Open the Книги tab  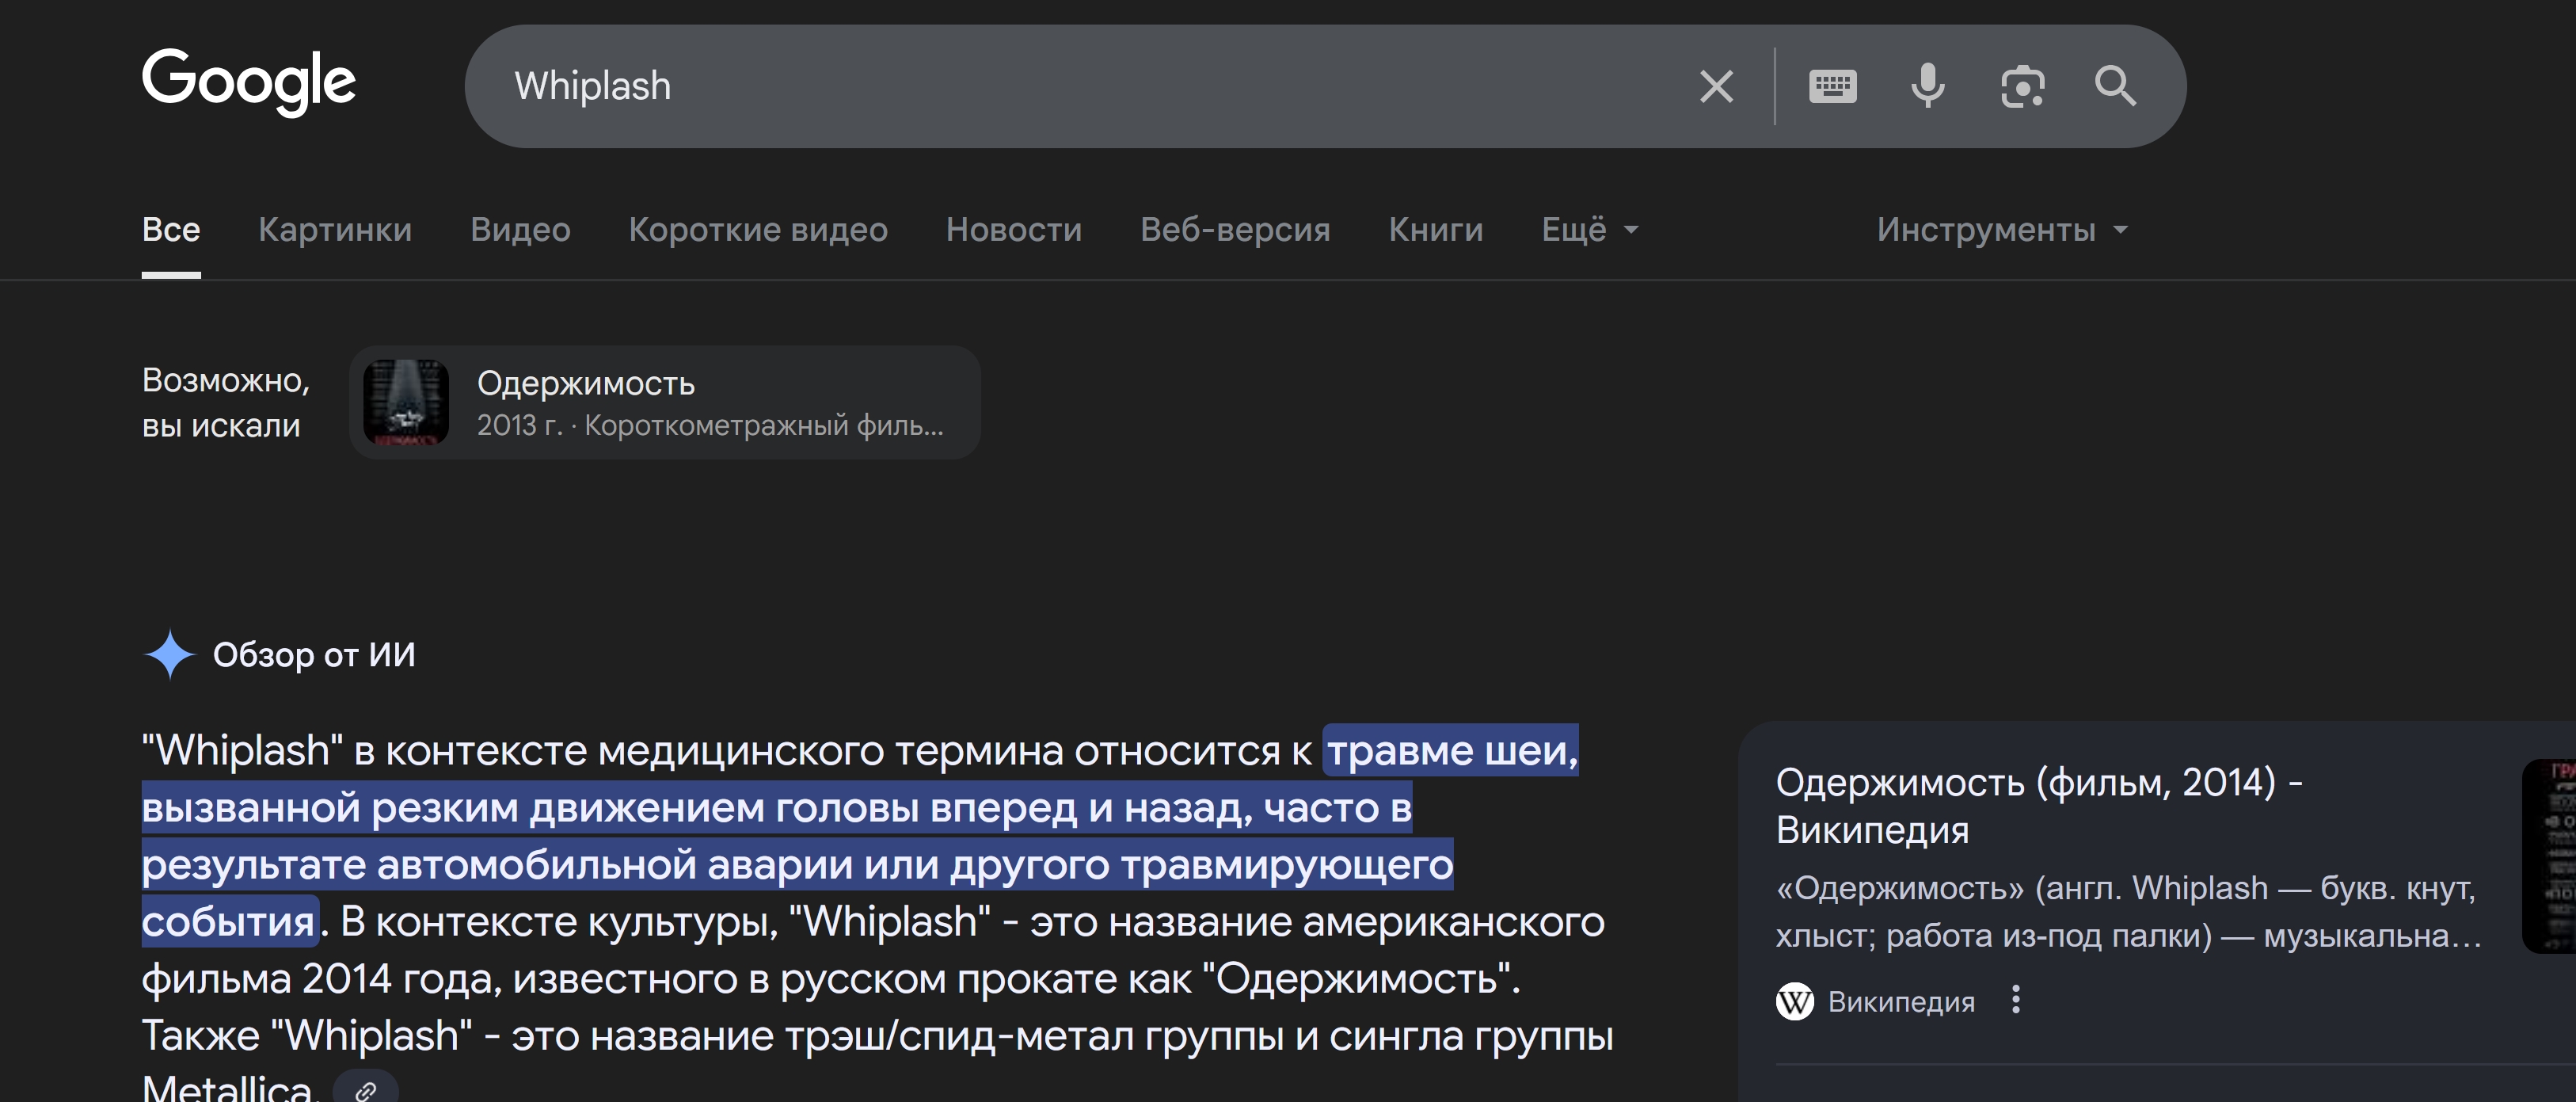[1435, 230]
